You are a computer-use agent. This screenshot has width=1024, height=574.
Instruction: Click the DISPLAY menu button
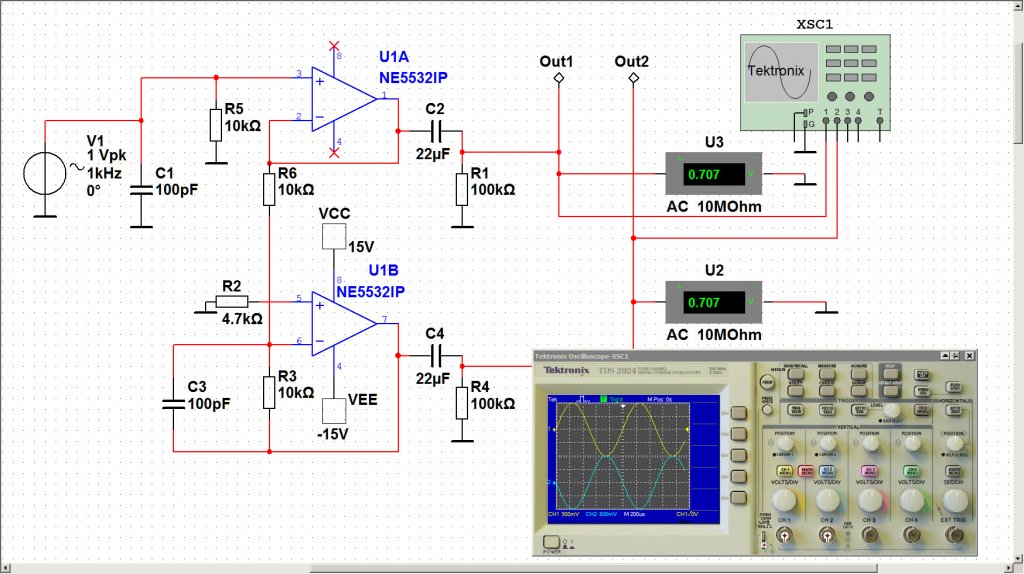point(859,391)
